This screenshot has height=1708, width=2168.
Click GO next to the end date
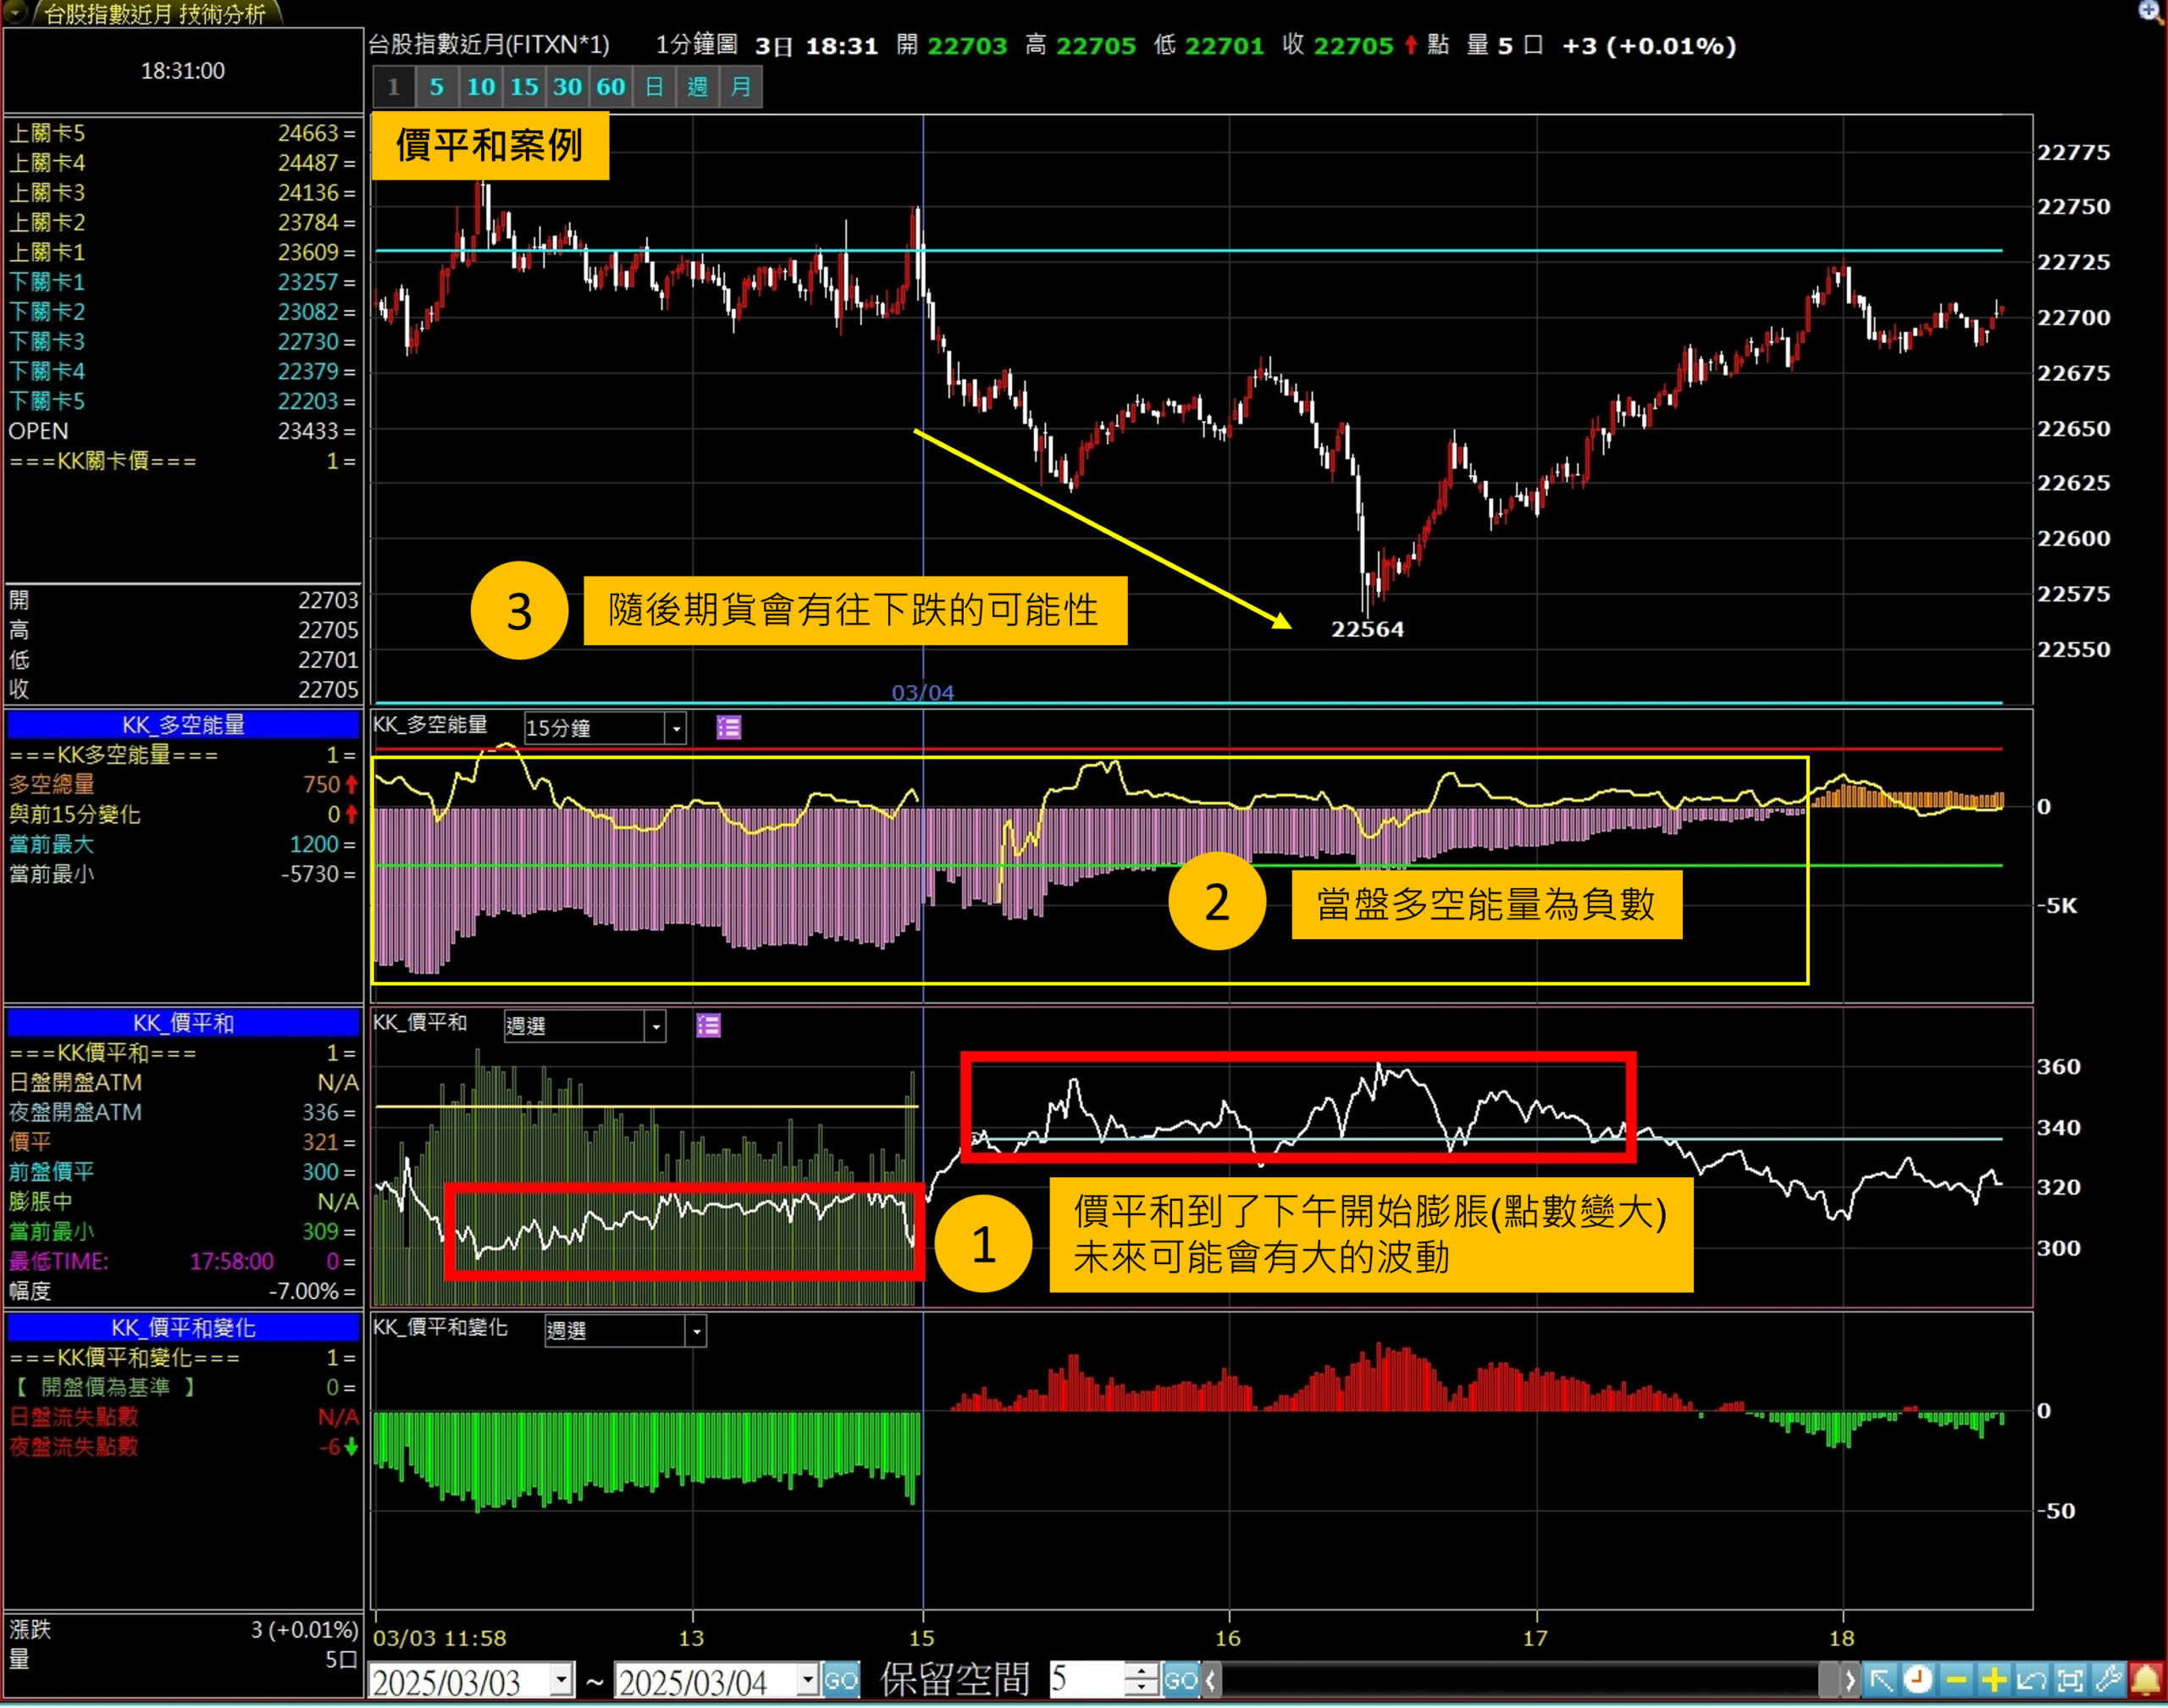(840, 1680)
